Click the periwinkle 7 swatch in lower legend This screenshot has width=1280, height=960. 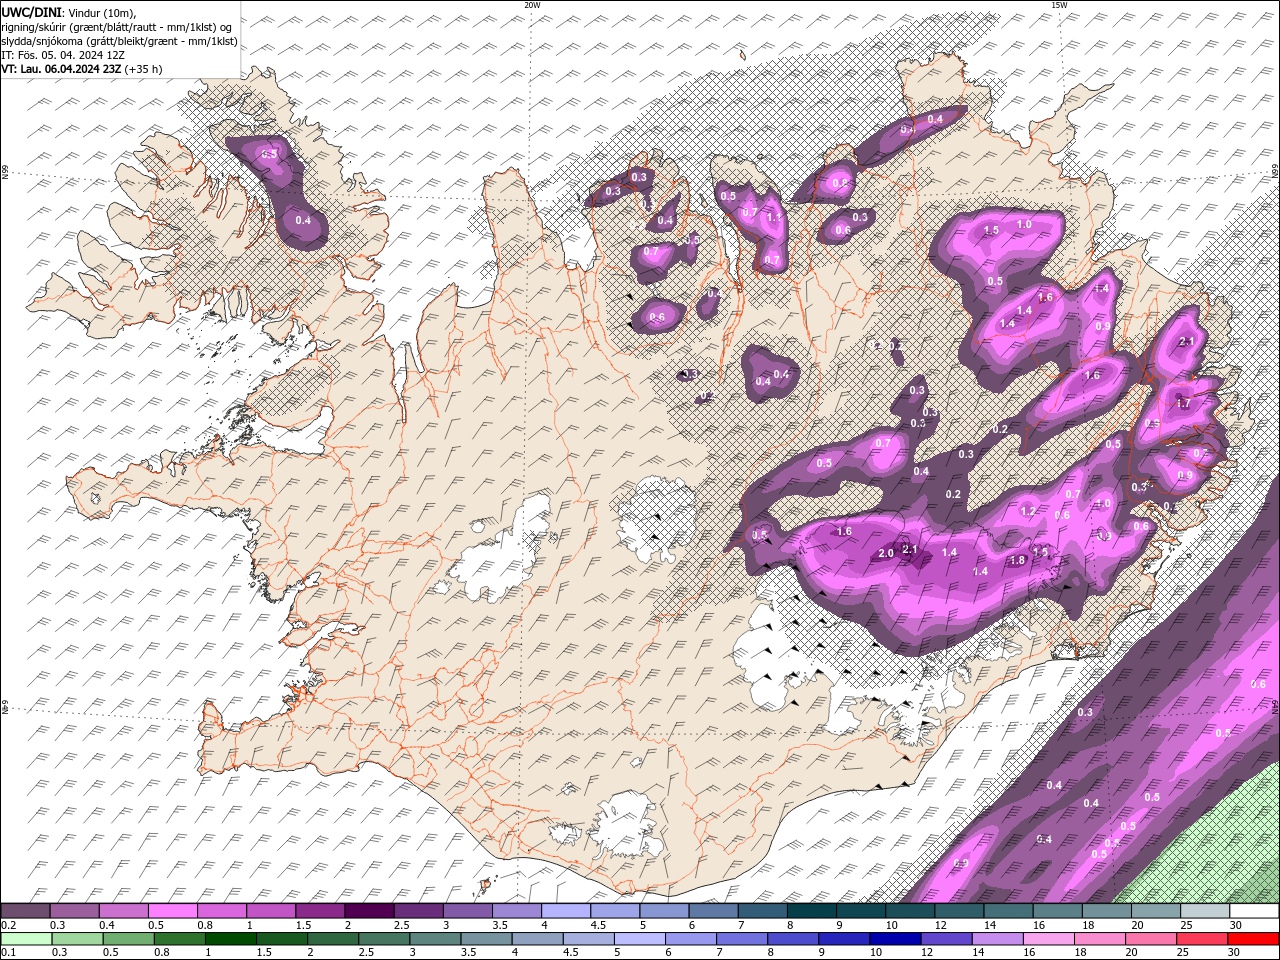tap(741, 939)
